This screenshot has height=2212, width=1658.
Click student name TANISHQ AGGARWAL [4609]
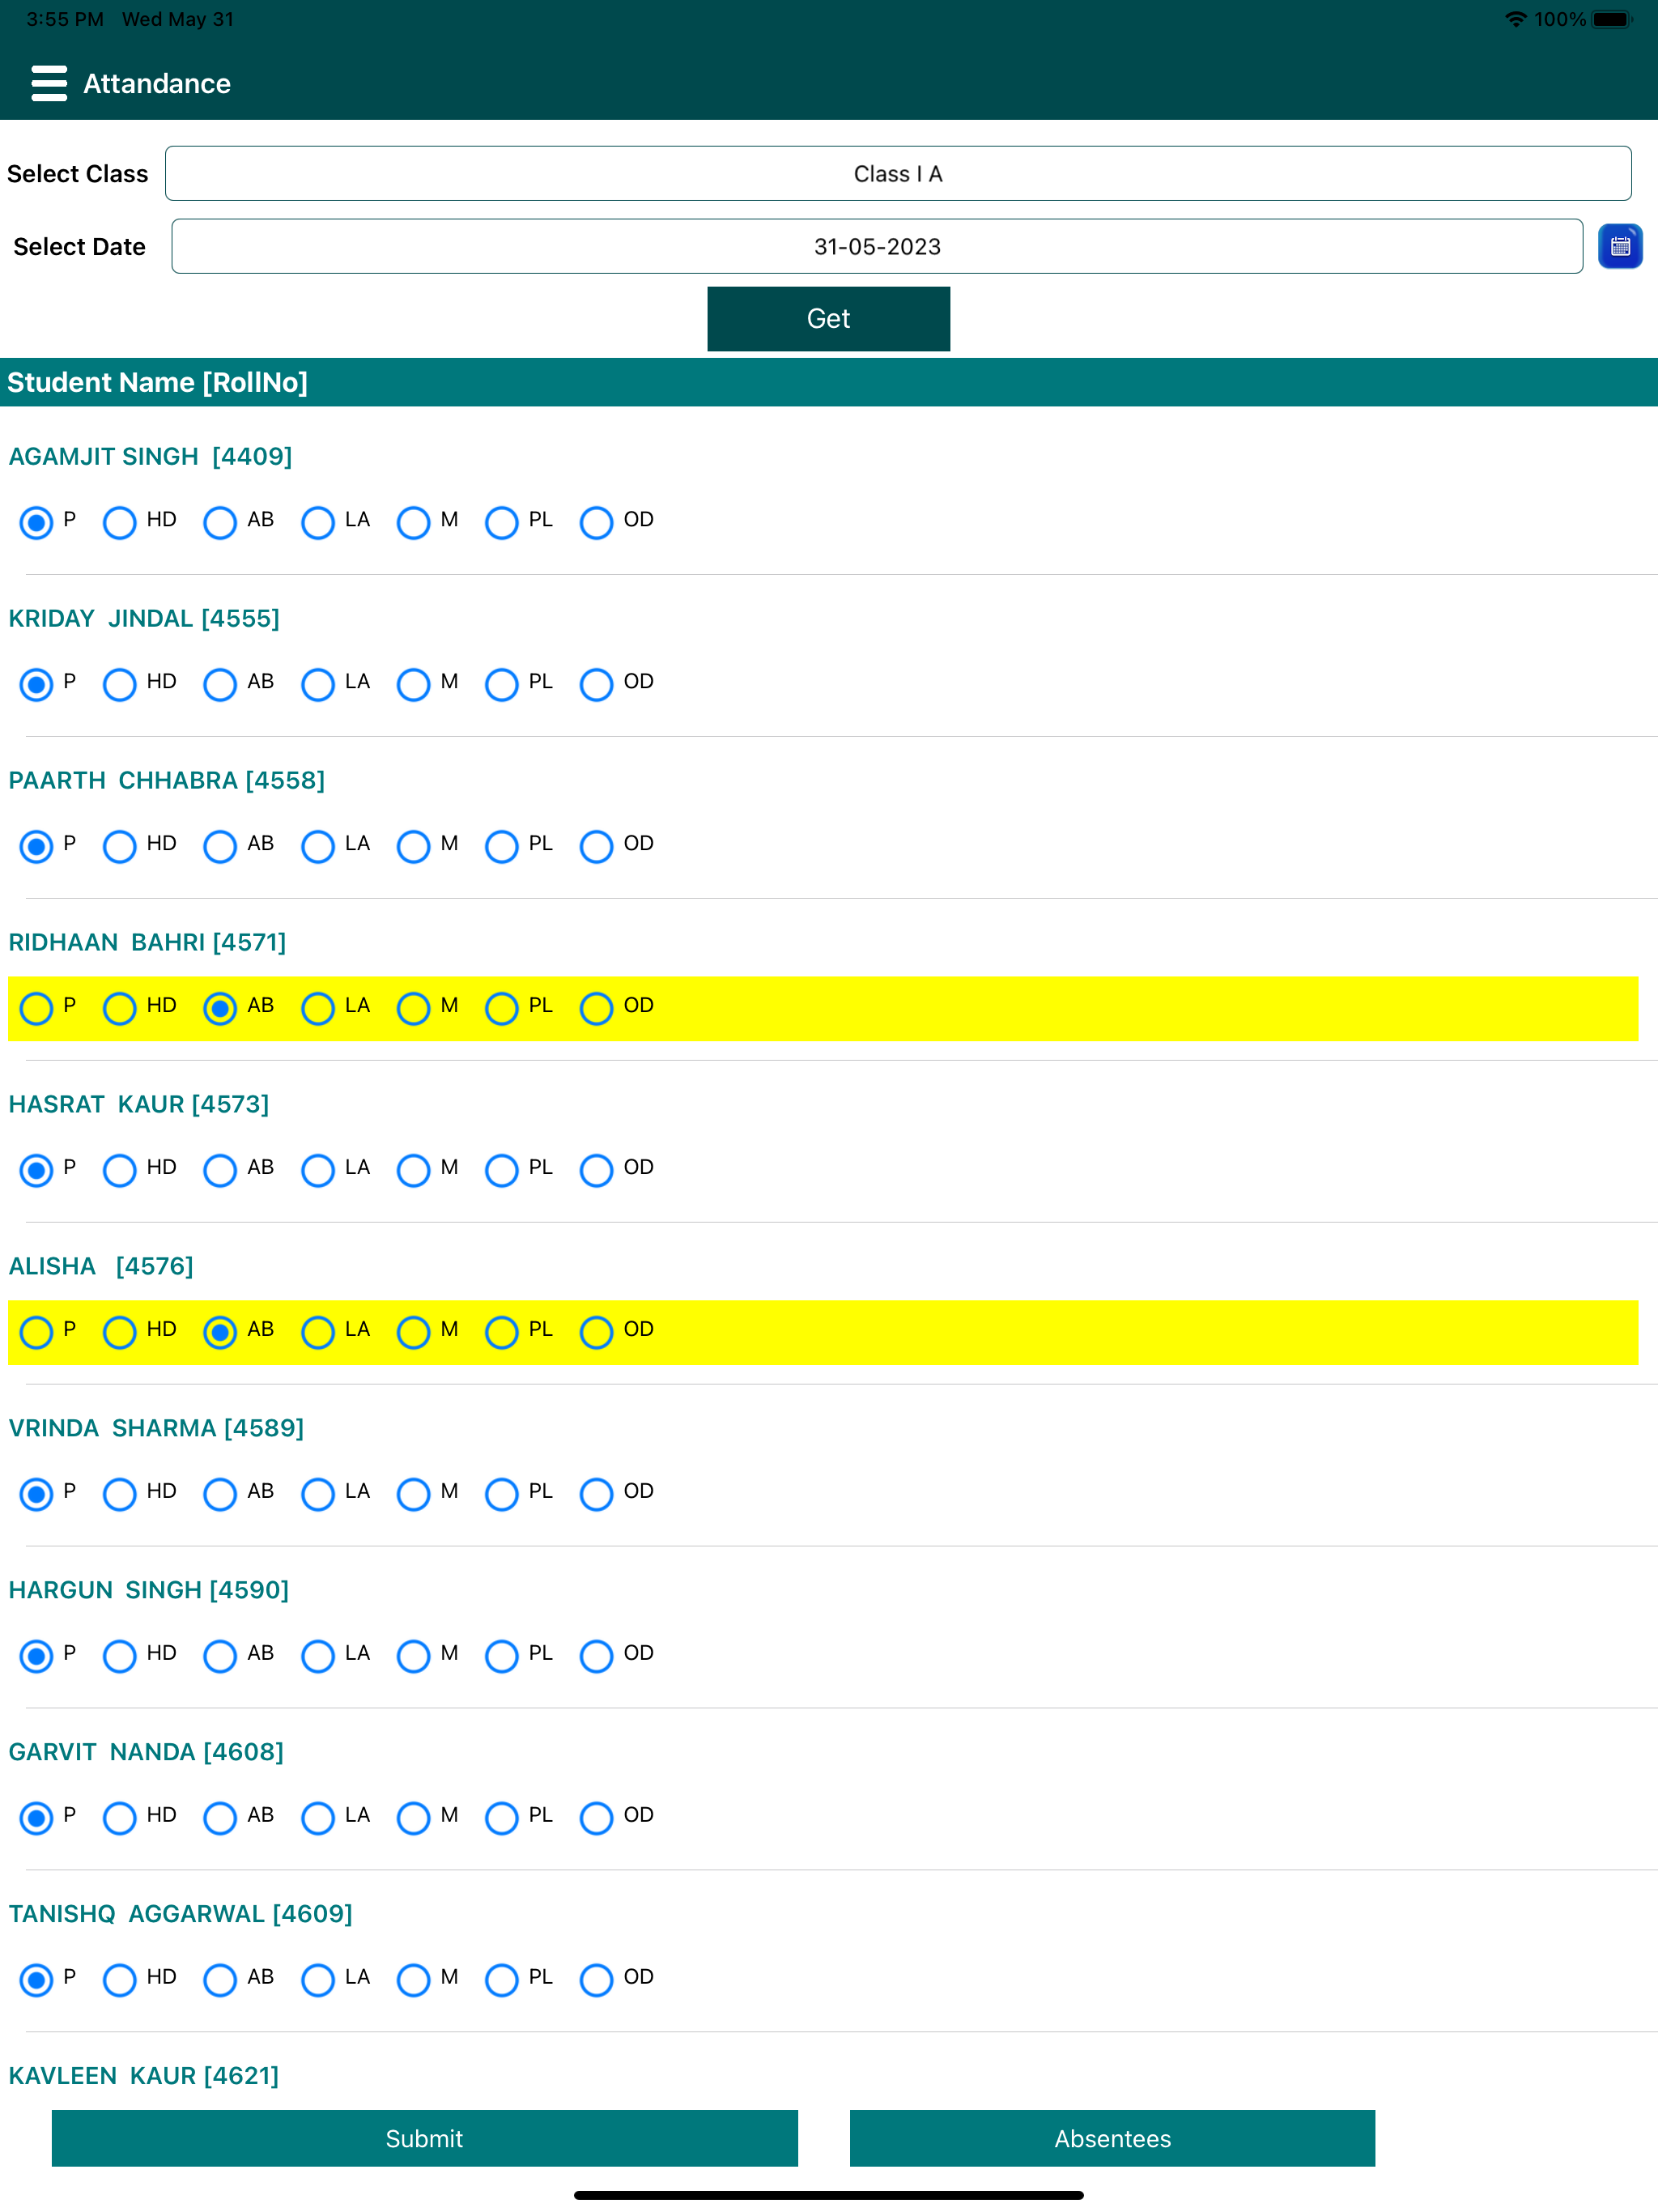(x=181, y=1914)
